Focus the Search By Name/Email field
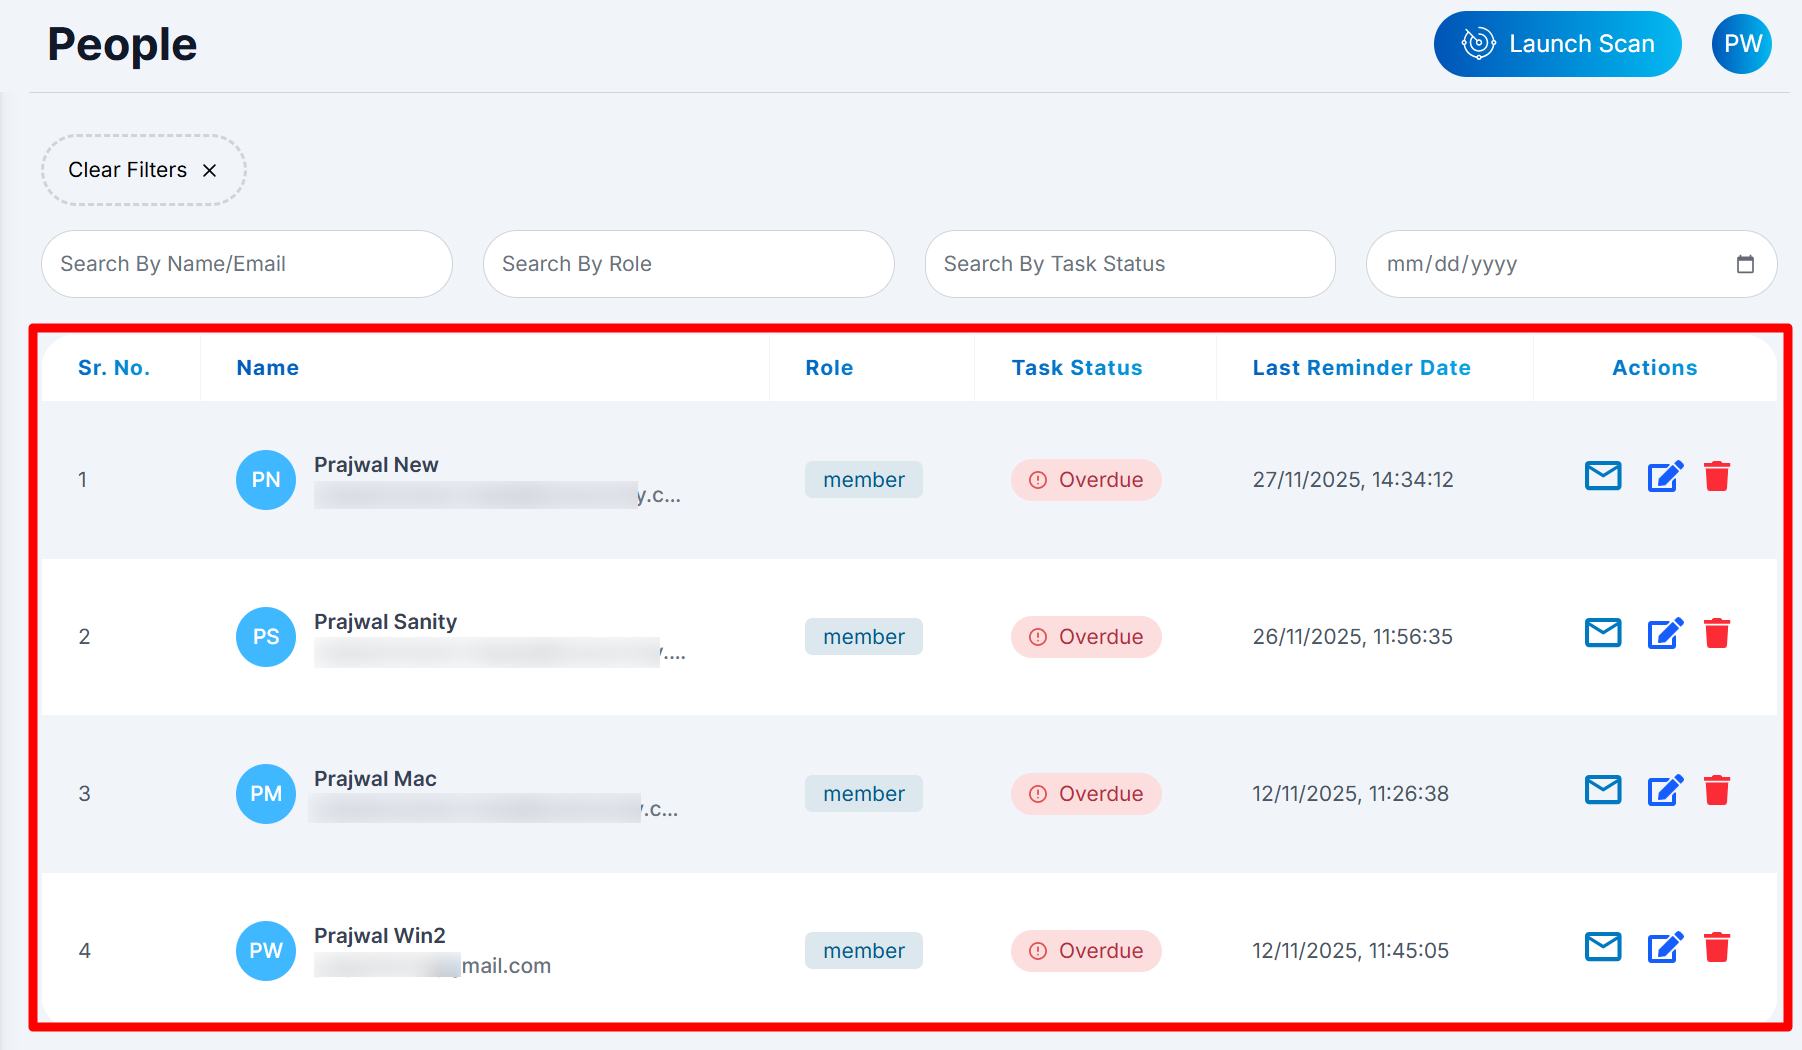The image size is (1802, 1050). (246, 264)
